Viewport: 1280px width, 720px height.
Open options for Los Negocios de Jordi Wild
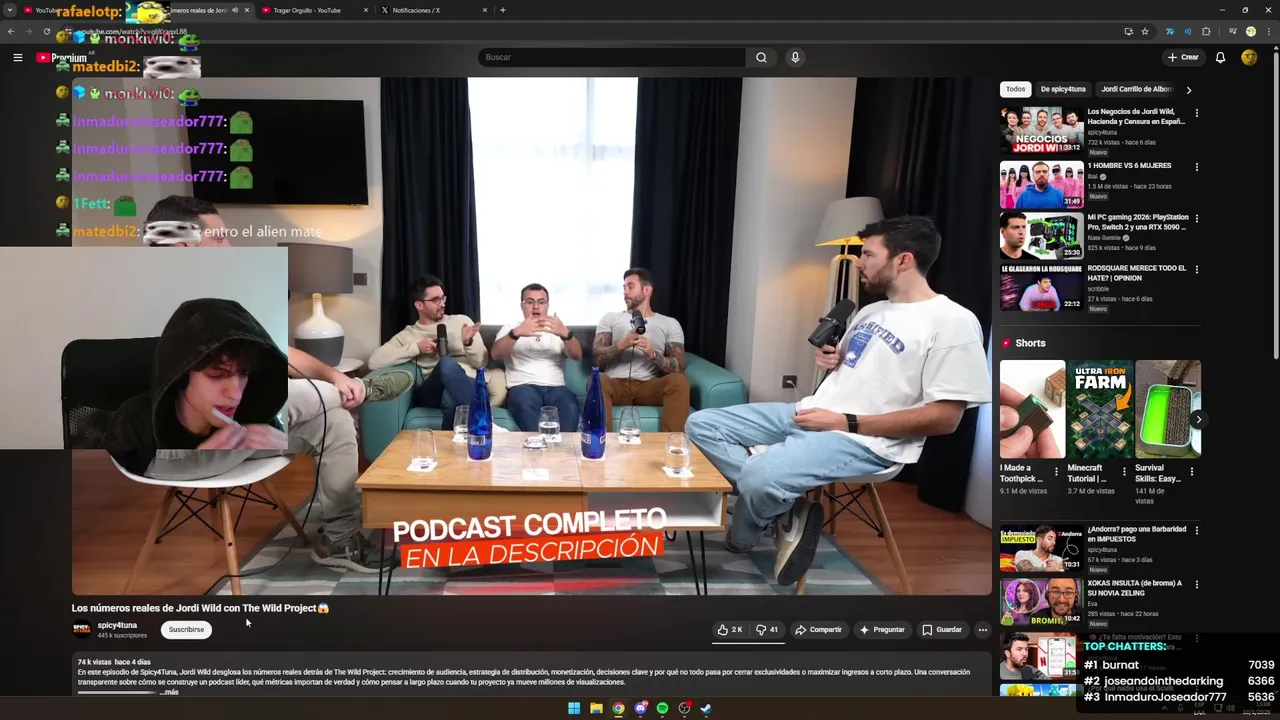pyautogui.click(x=1196, y=113)
